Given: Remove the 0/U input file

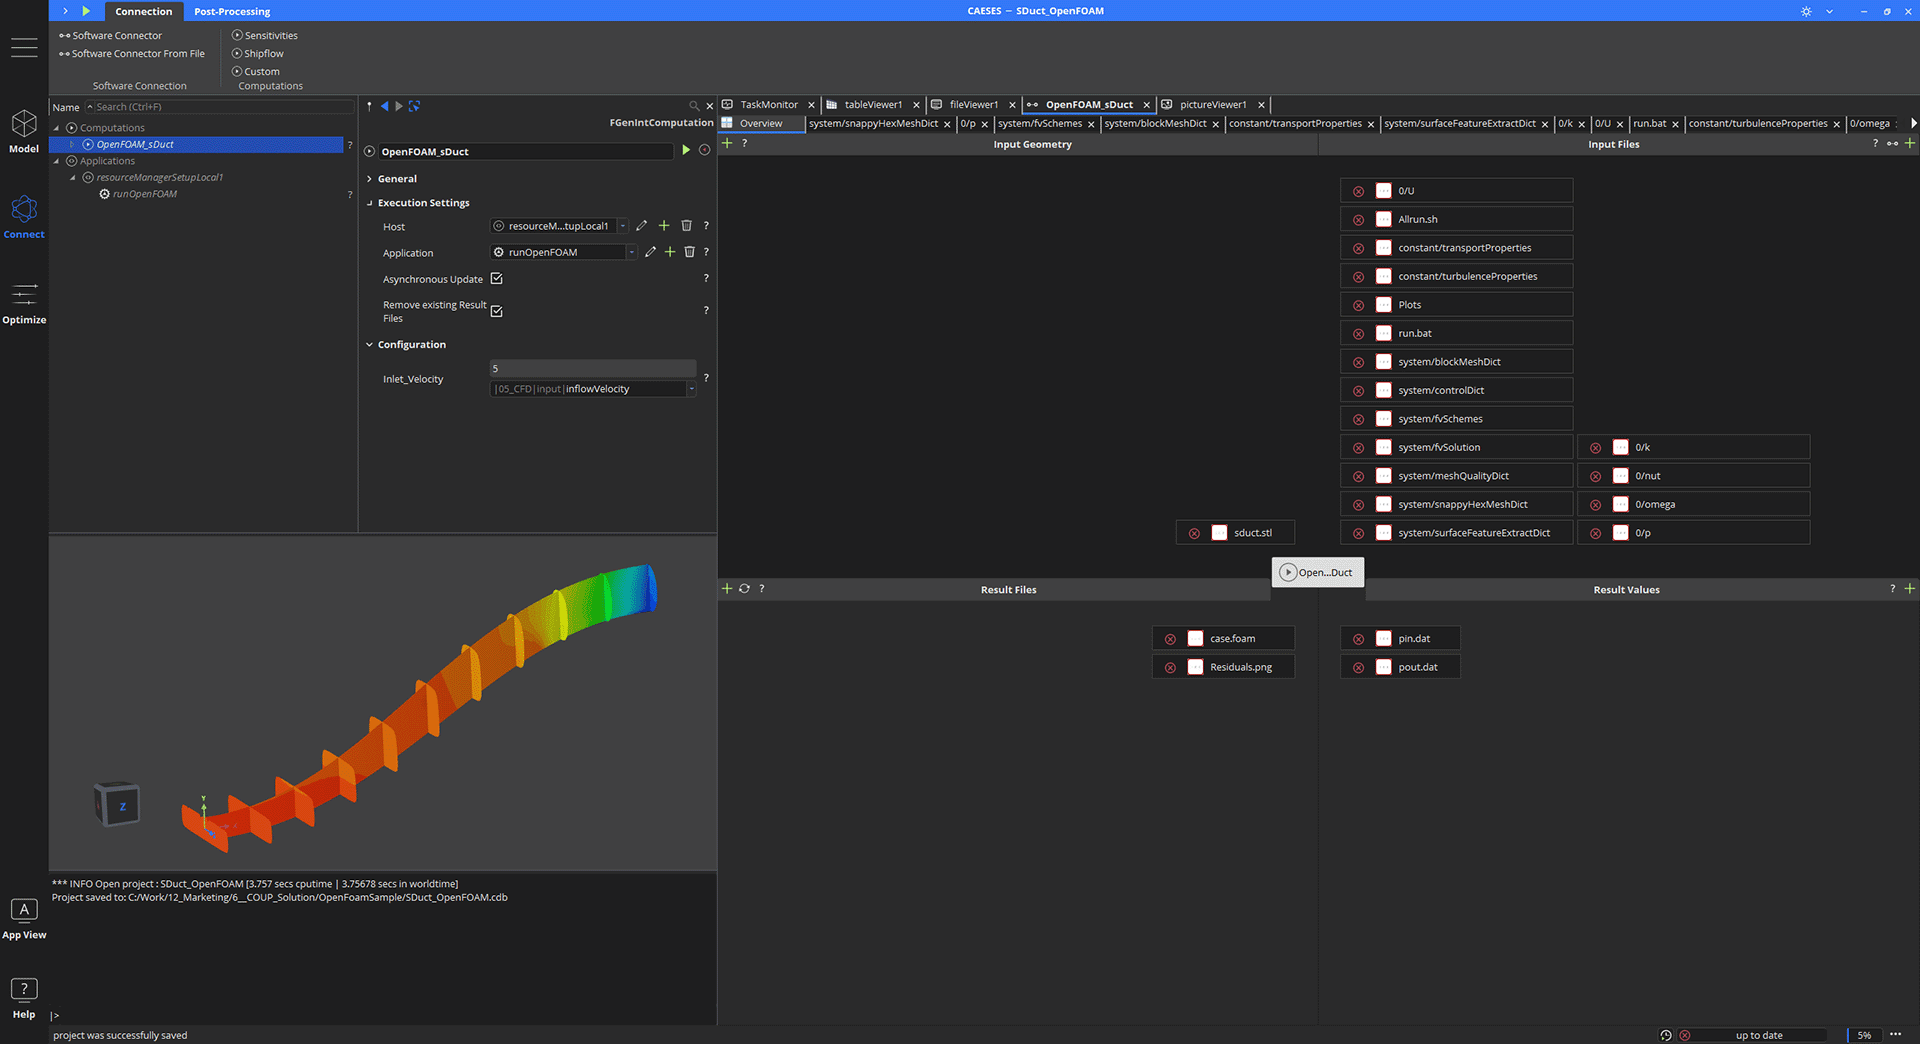Looking at the screenshot, I should [x=1358, y=191].
